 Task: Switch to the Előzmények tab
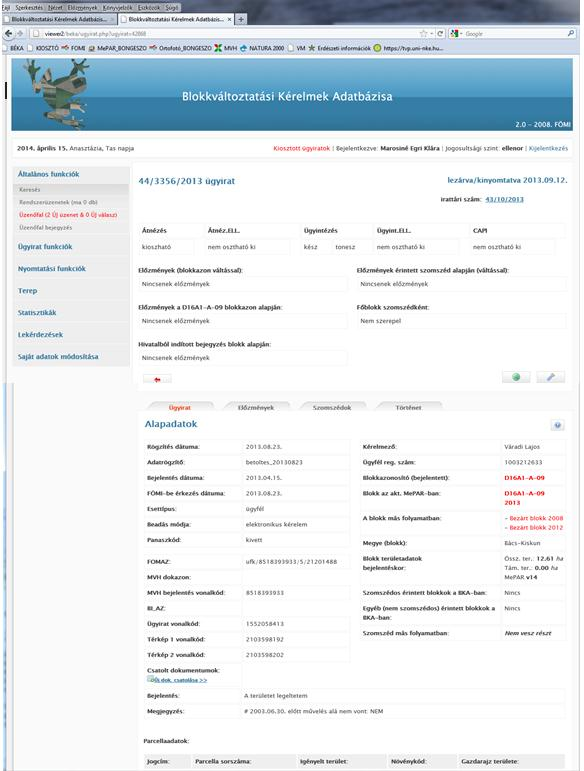256,407
